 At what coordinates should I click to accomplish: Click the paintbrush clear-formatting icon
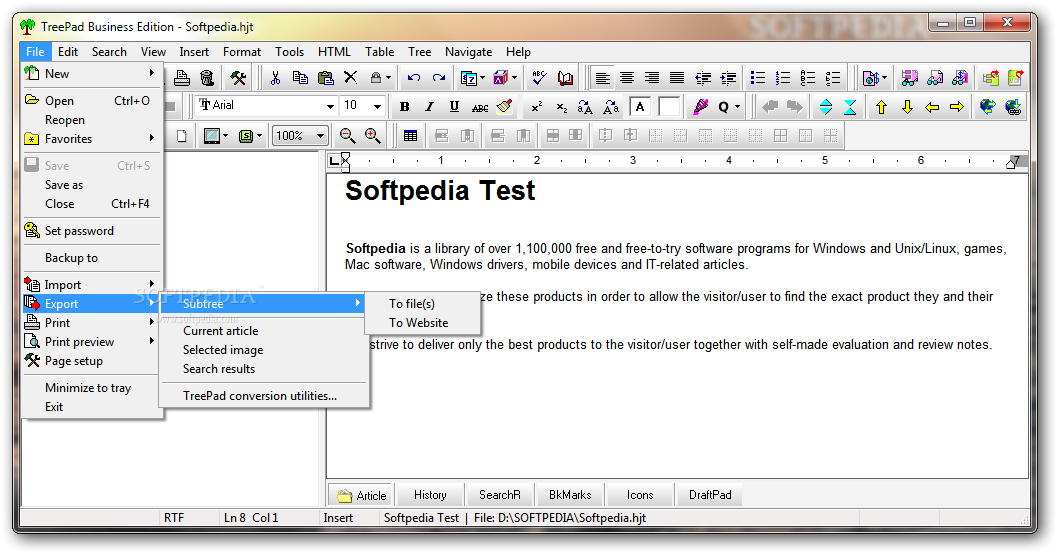(x=505, y=107)
